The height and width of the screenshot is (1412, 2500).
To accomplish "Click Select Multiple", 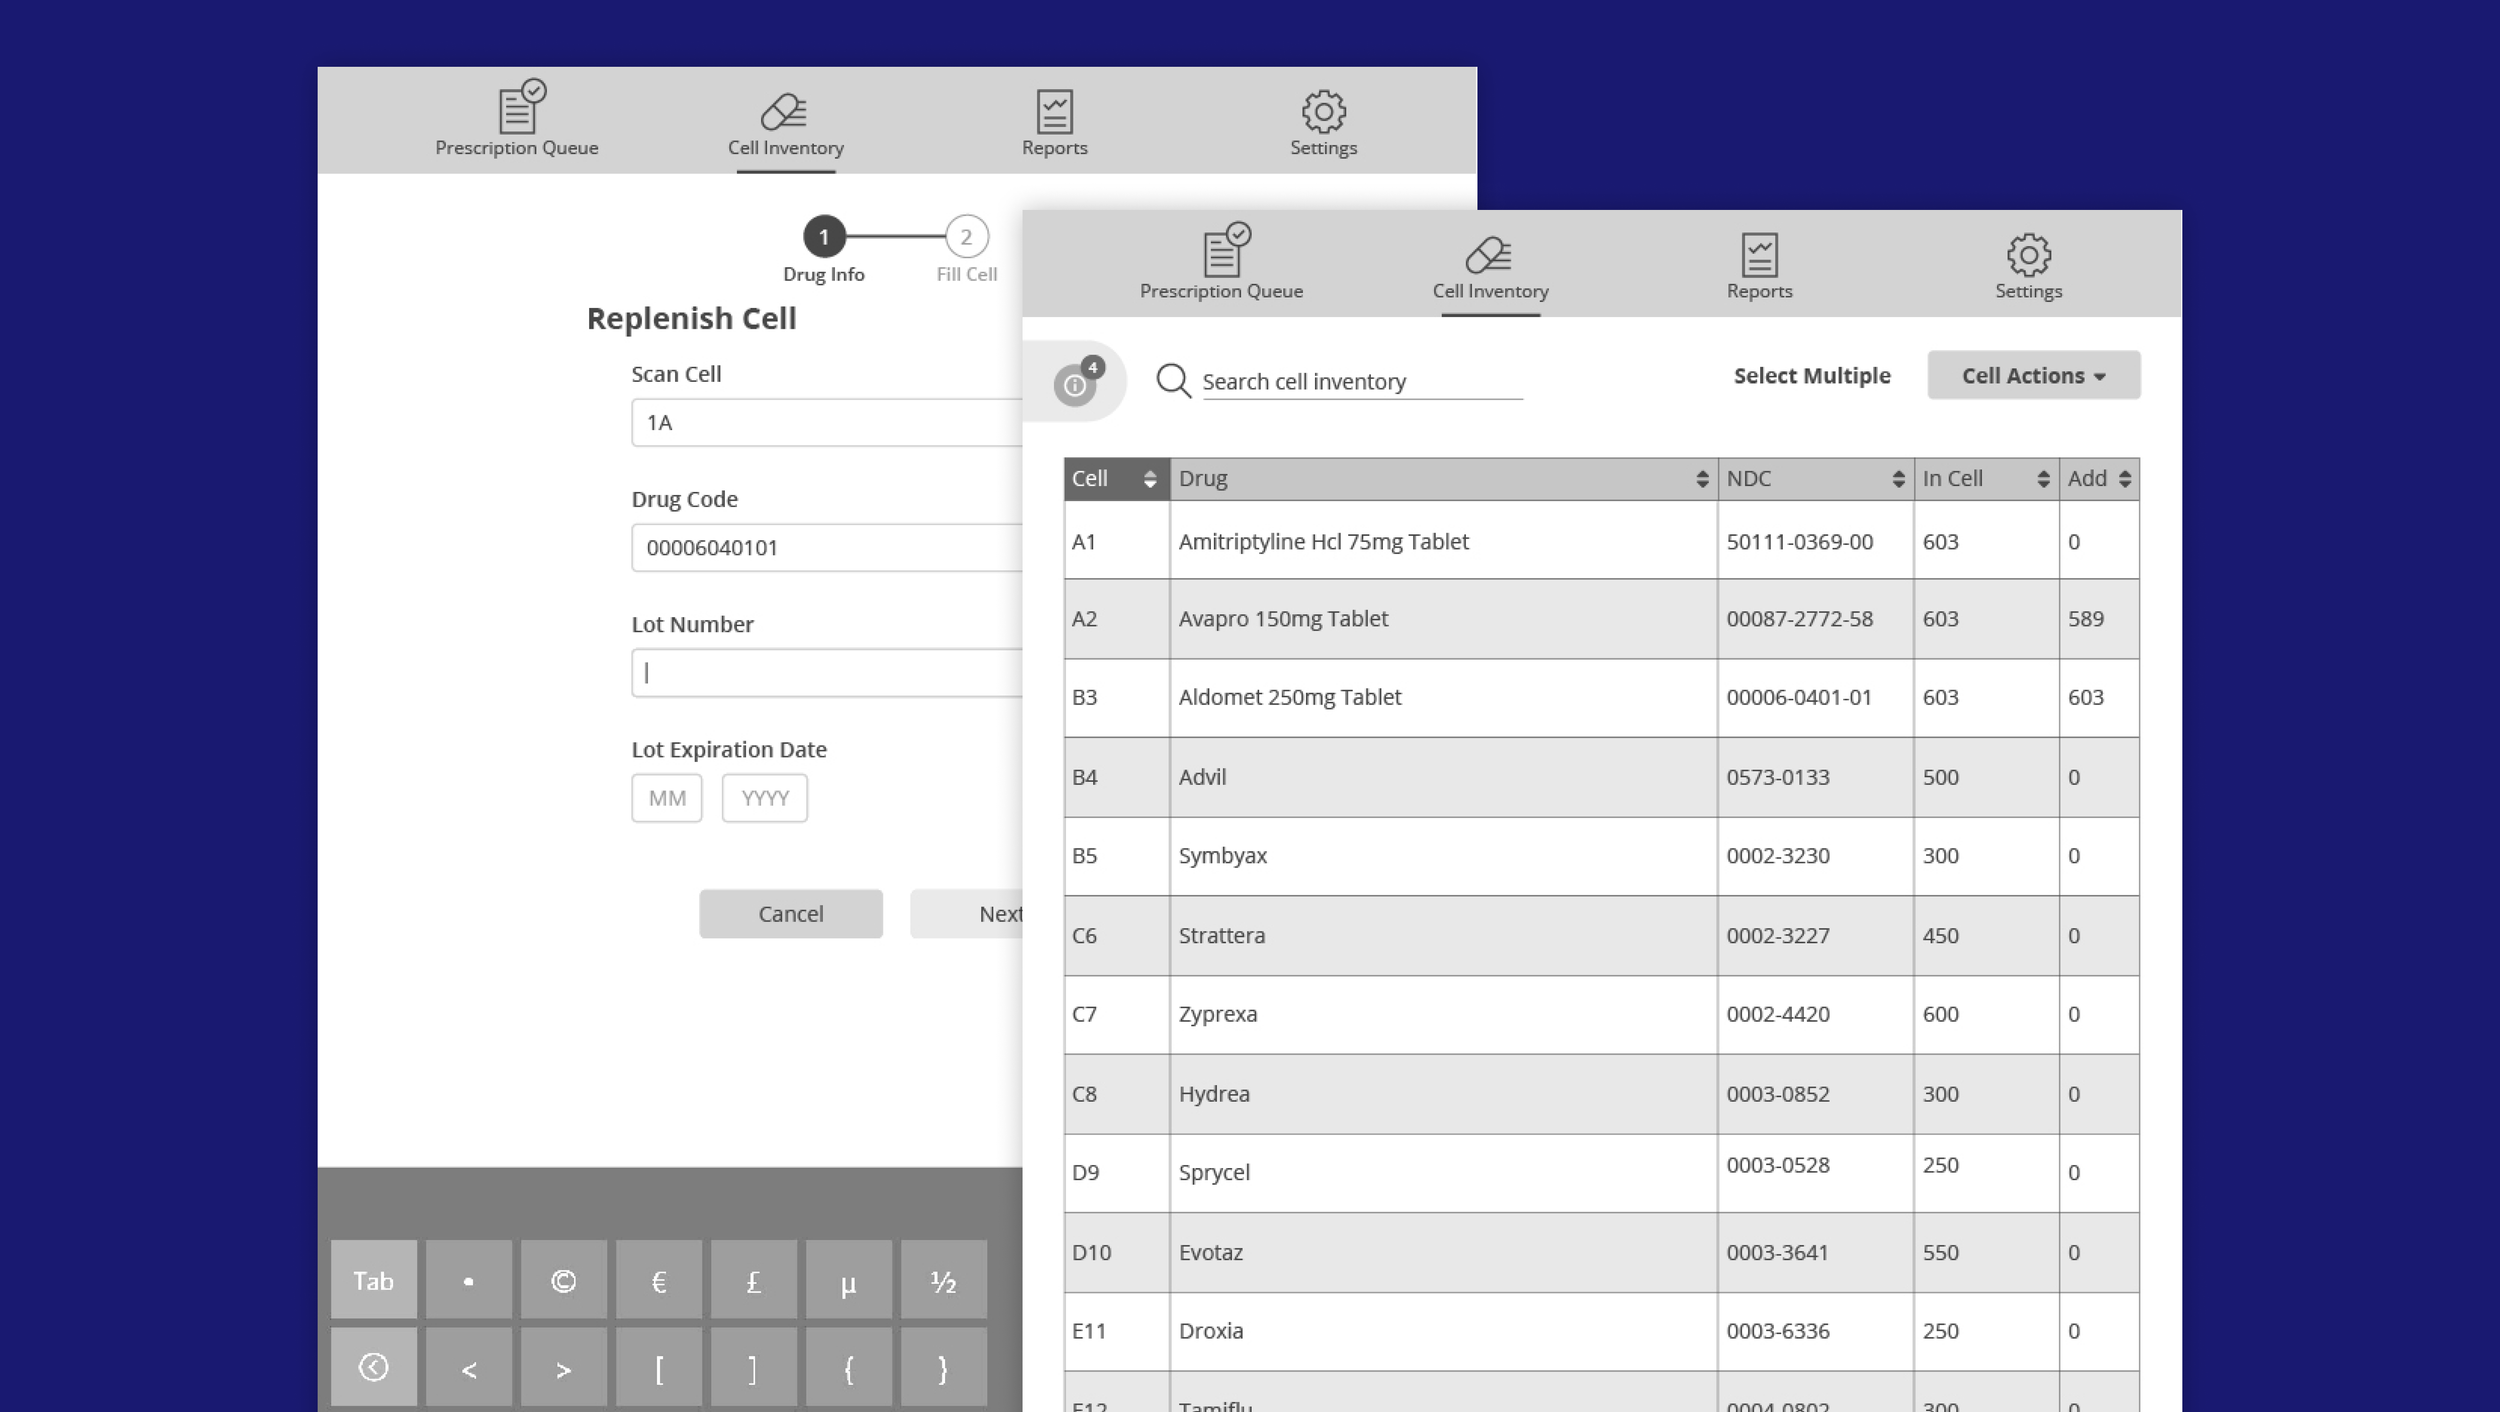I will (x=1812, y=376).
